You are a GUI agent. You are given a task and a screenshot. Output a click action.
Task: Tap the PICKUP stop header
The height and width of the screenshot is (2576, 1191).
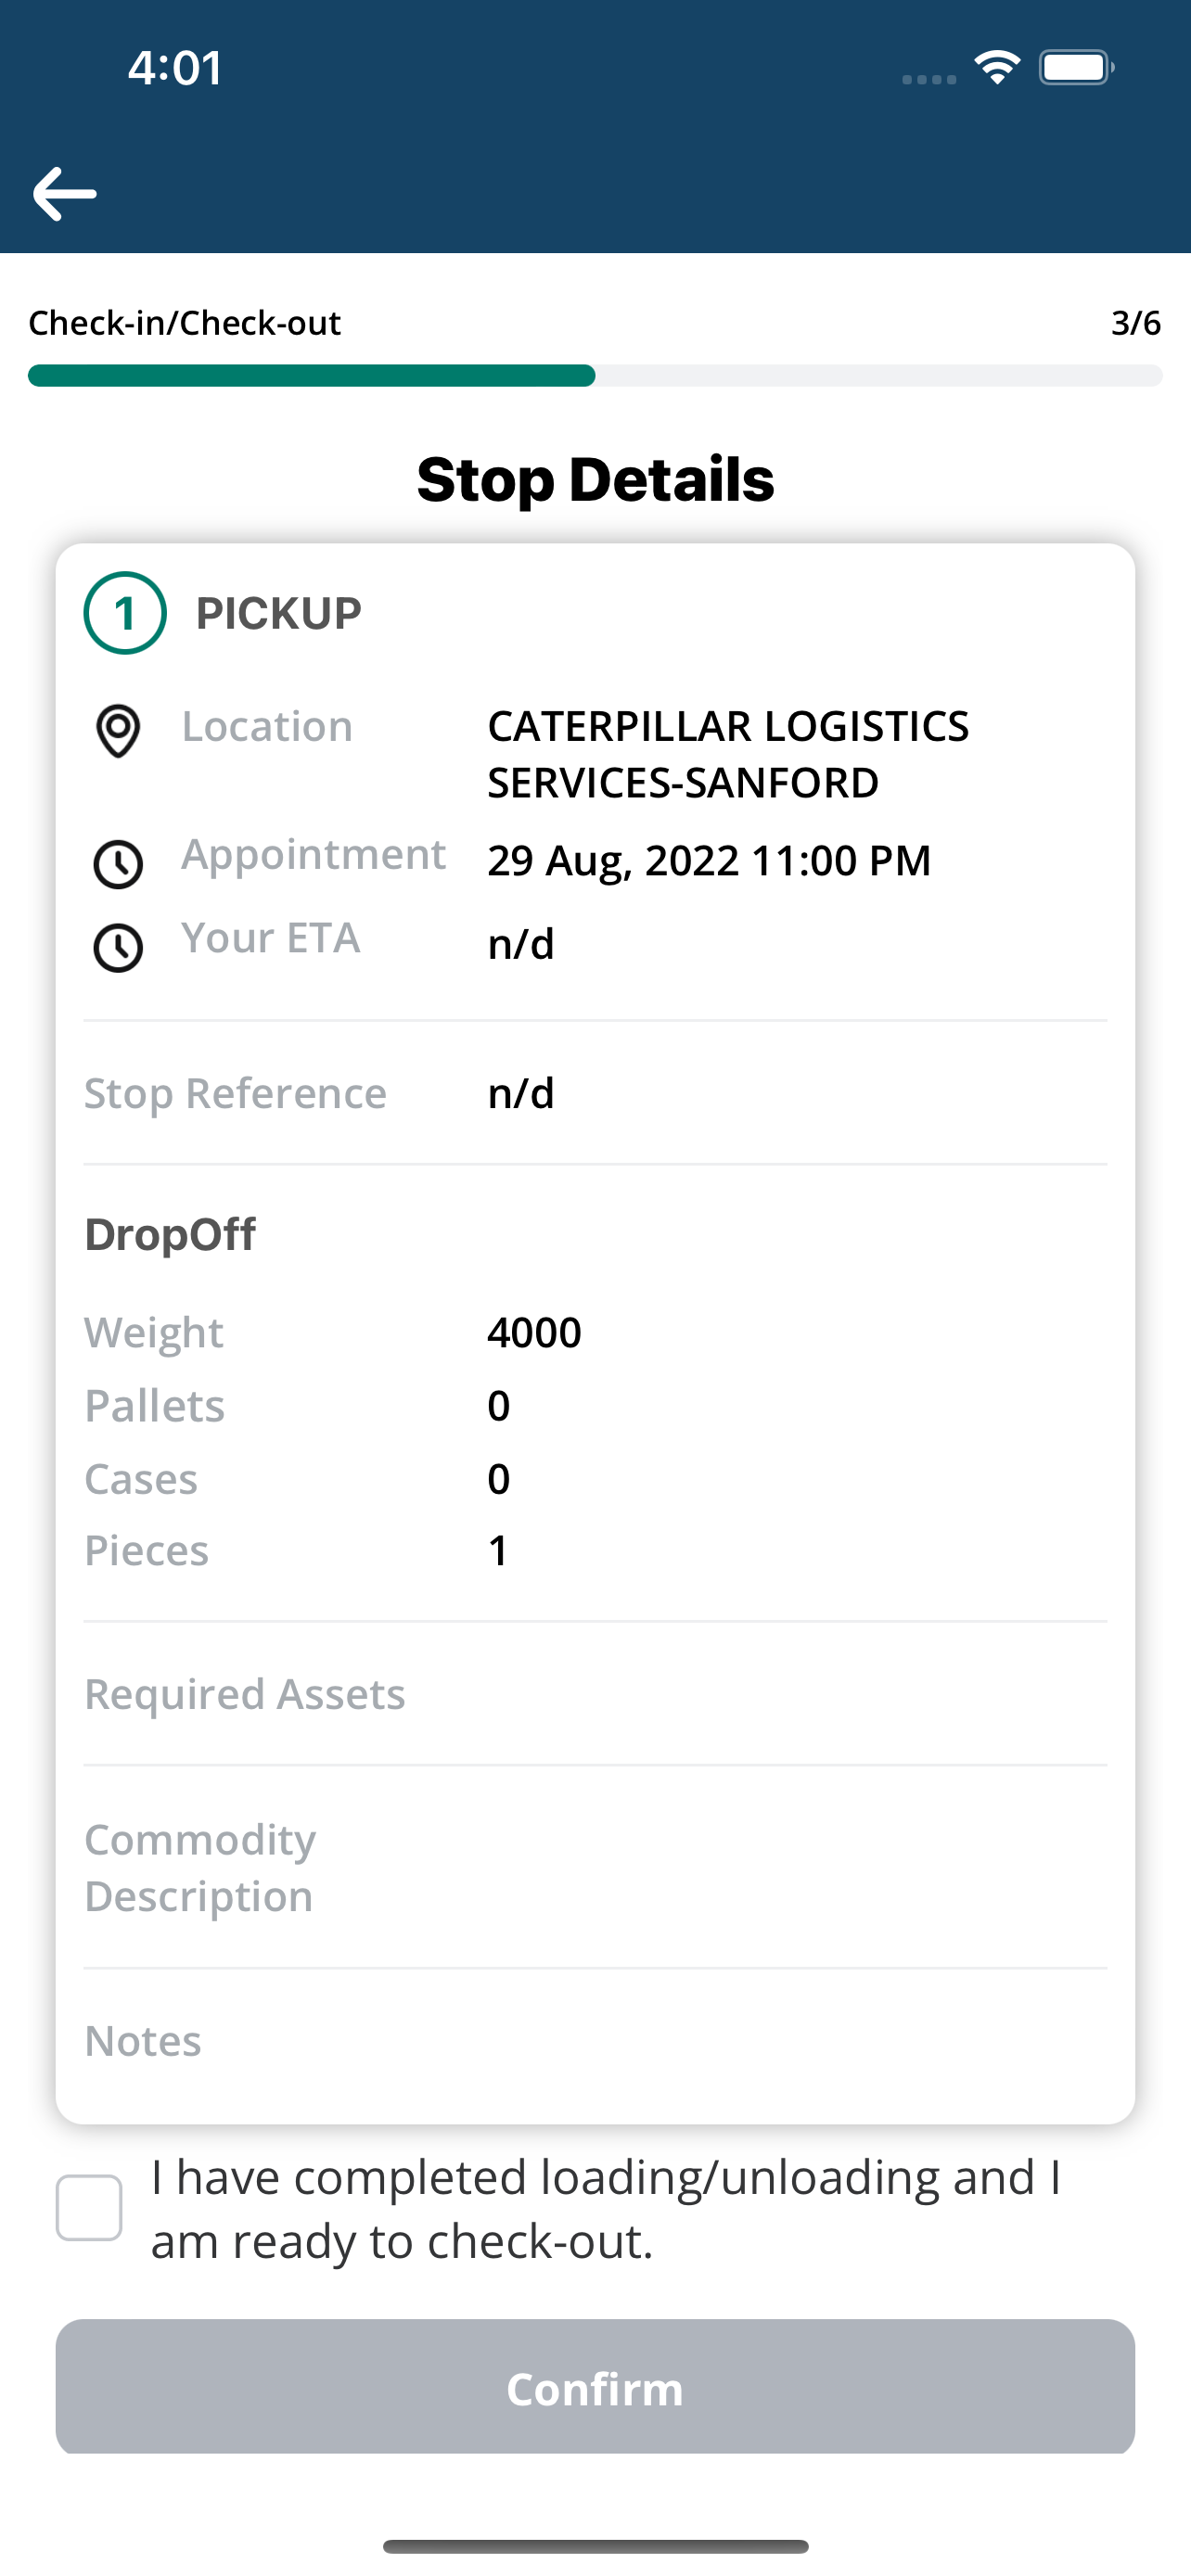(x=278, y=613)
